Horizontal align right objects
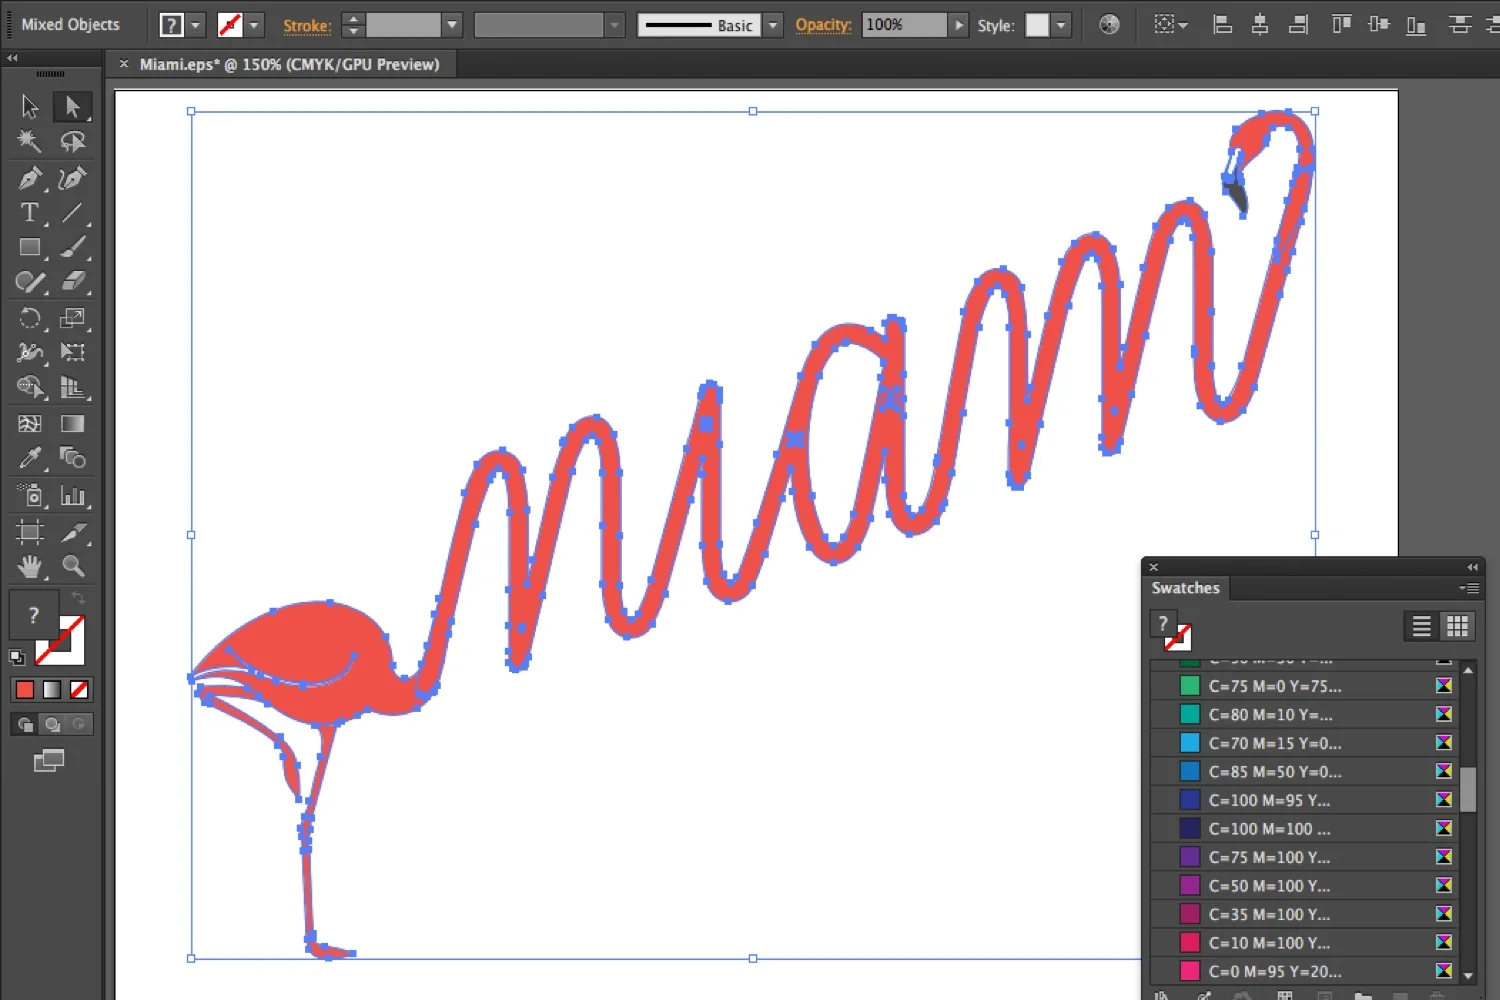The height and width of the screenshot is (1000, 1500). [1298, 25]
